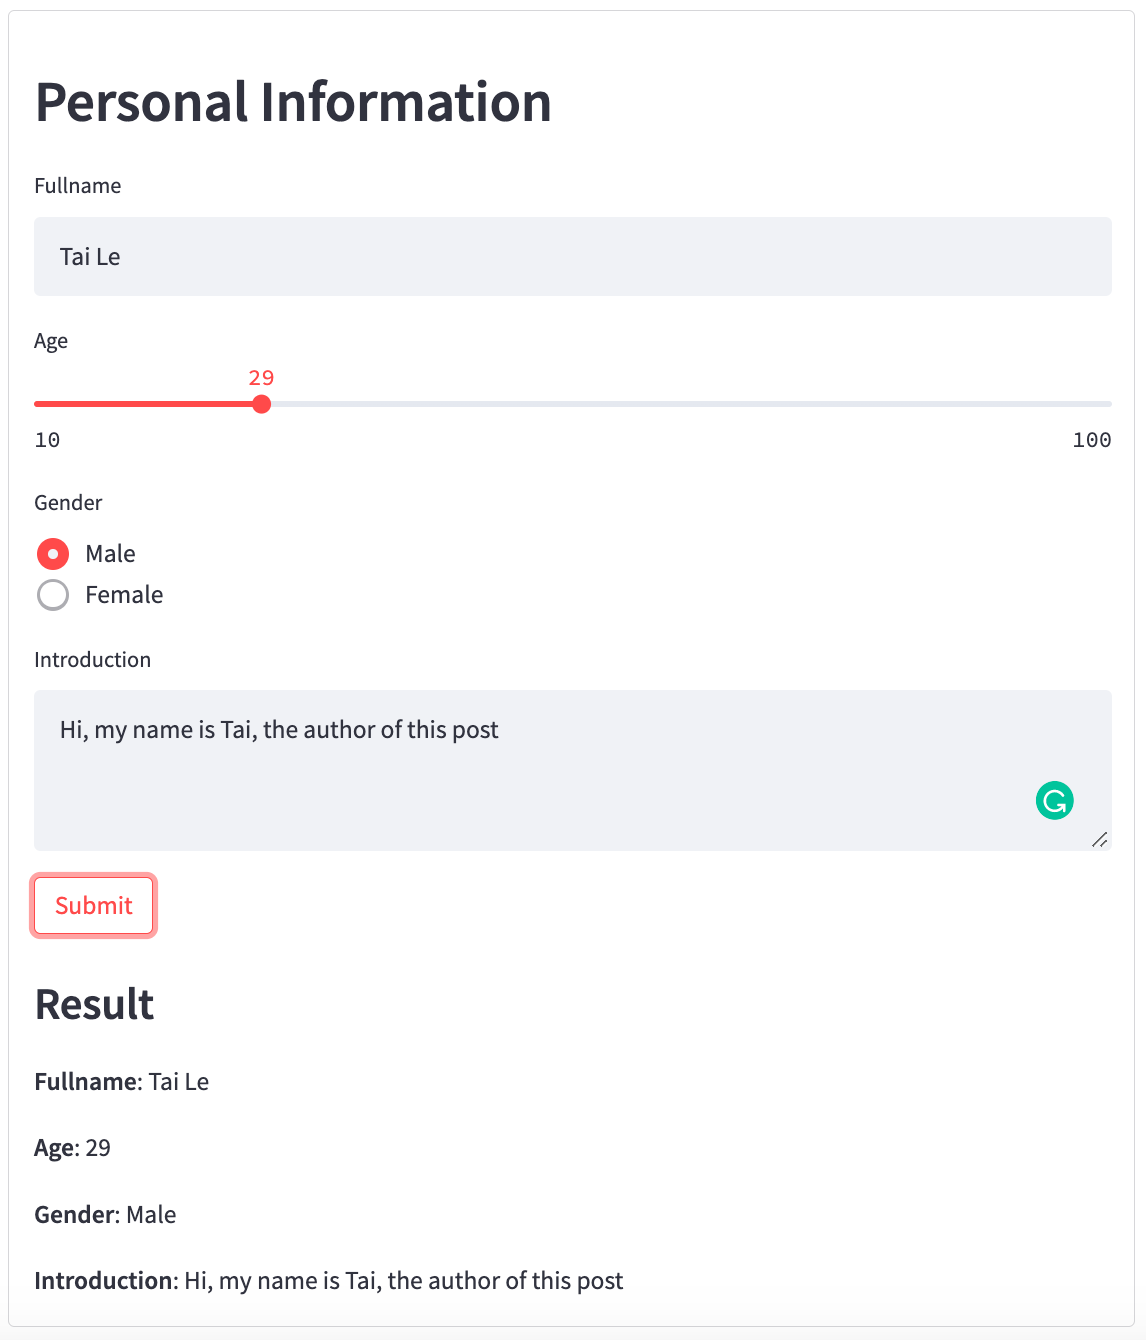The image size is (1146, 1340).
Task: Click the Submit button
Action: [94, 906]
